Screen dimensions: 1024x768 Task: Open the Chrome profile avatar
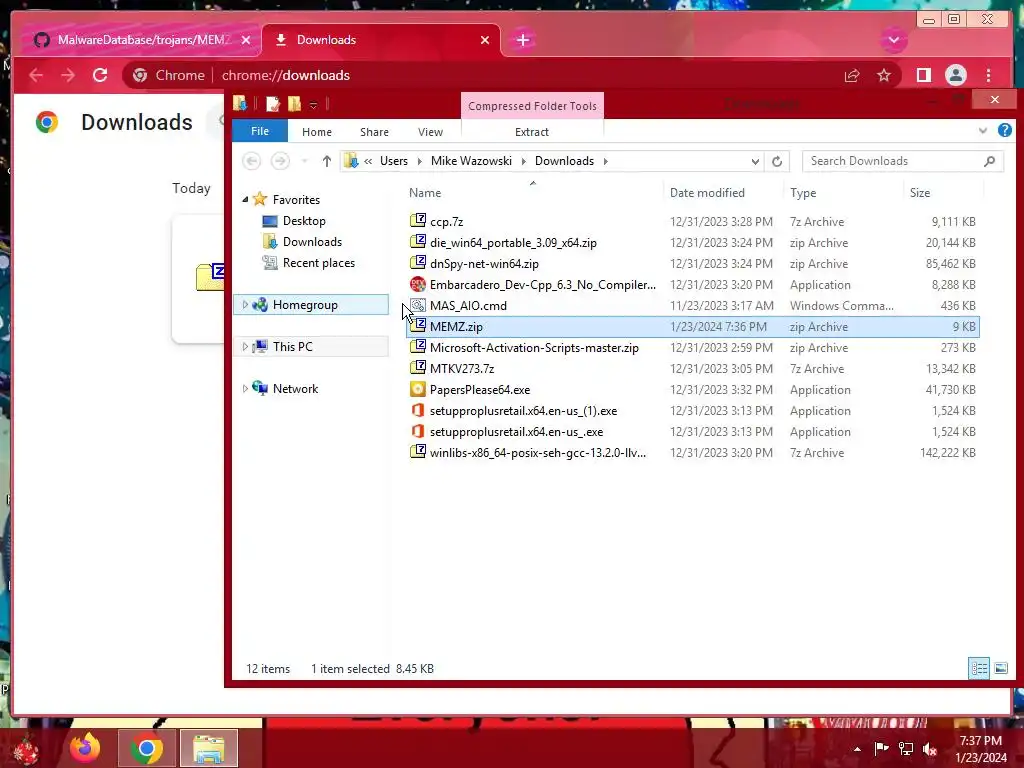point(955,76)
